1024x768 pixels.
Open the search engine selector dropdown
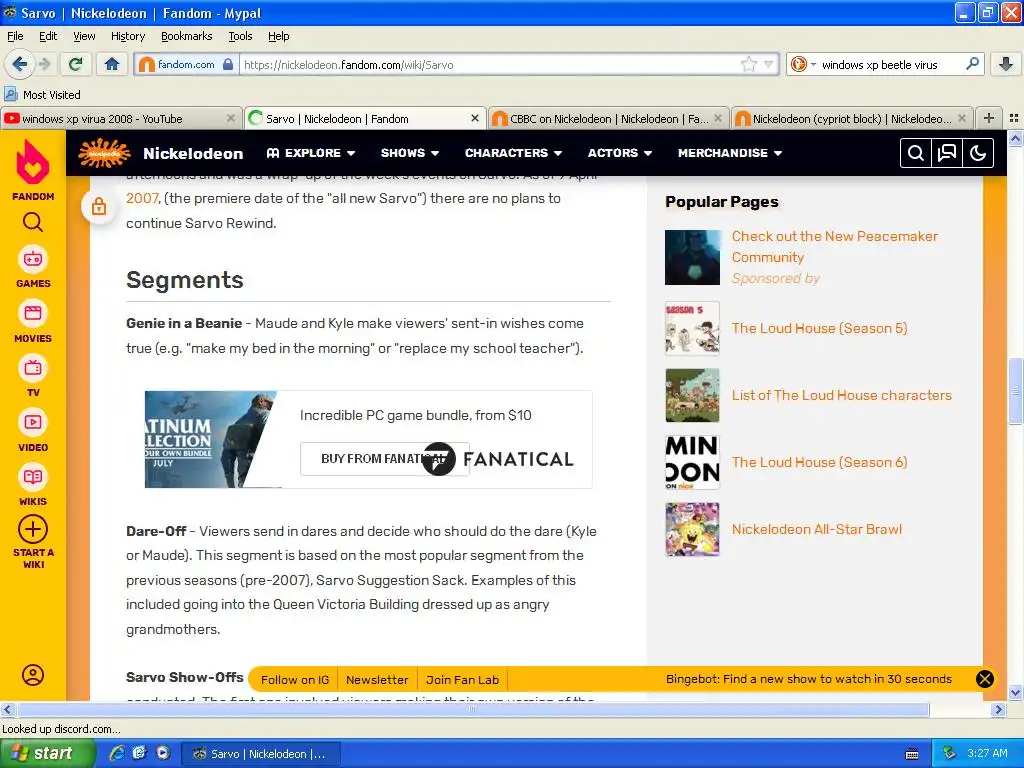click(803, 64)
